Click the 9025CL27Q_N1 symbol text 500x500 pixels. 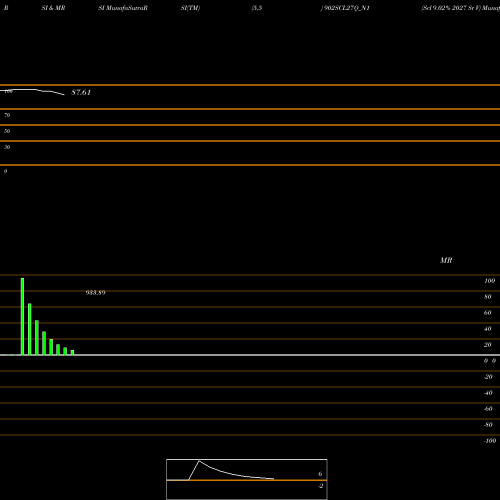coord(346,8)
